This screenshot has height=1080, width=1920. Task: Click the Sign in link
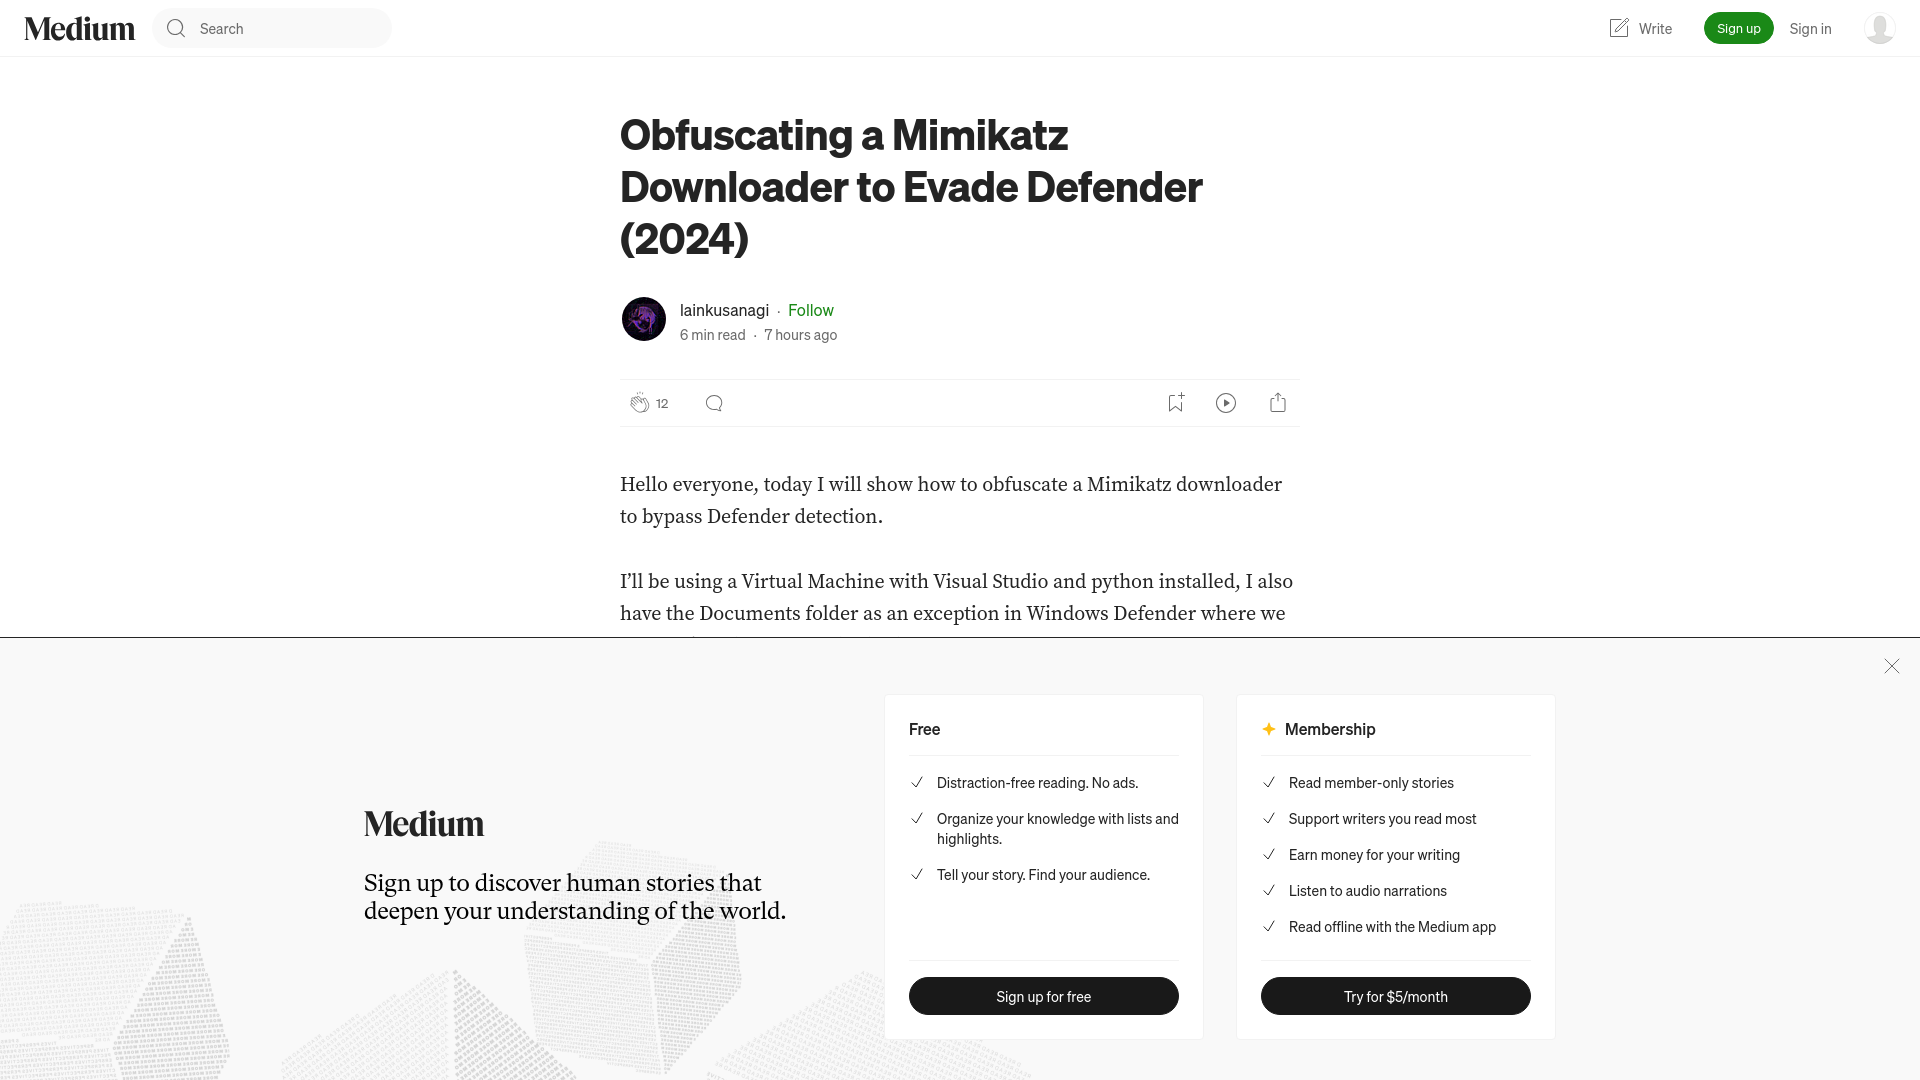point(1809,28)
